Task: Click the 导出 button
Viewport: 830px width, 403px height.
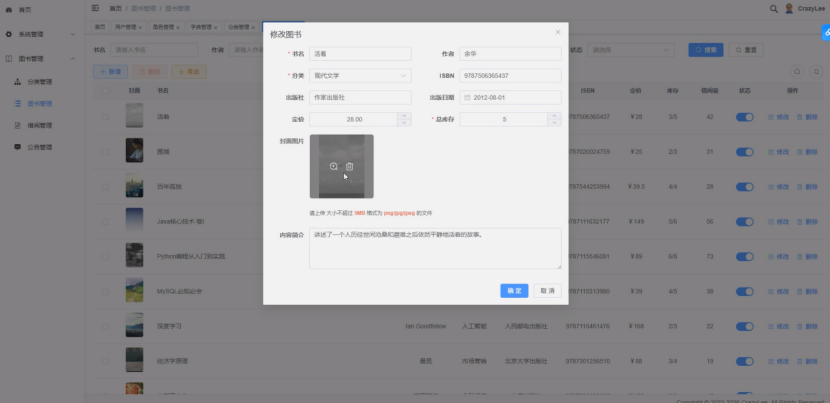Action: [189, 71]
